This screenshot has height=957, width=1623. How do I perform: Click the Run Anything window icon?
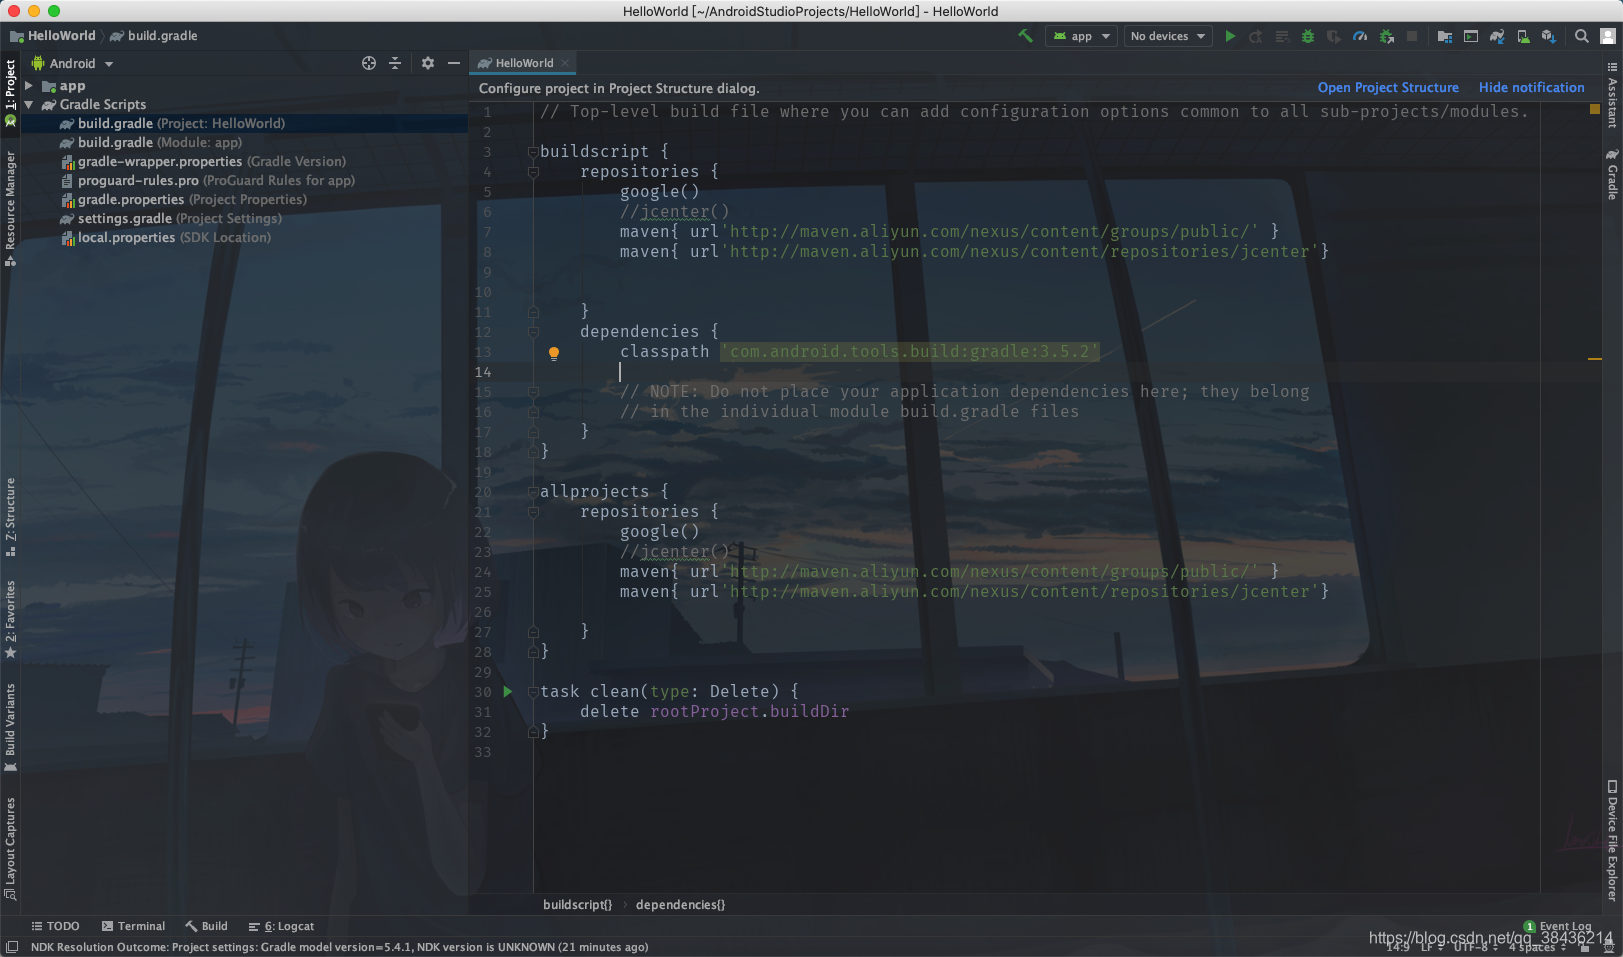point(1471,36)
